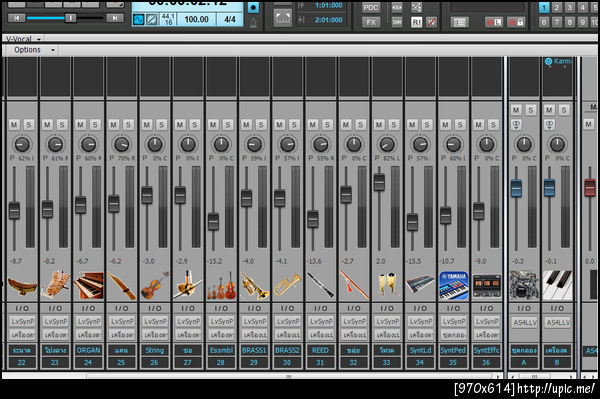This screenshot has width=600, height=399.
Task: Click the REED track name label
Action: point(321,350)
